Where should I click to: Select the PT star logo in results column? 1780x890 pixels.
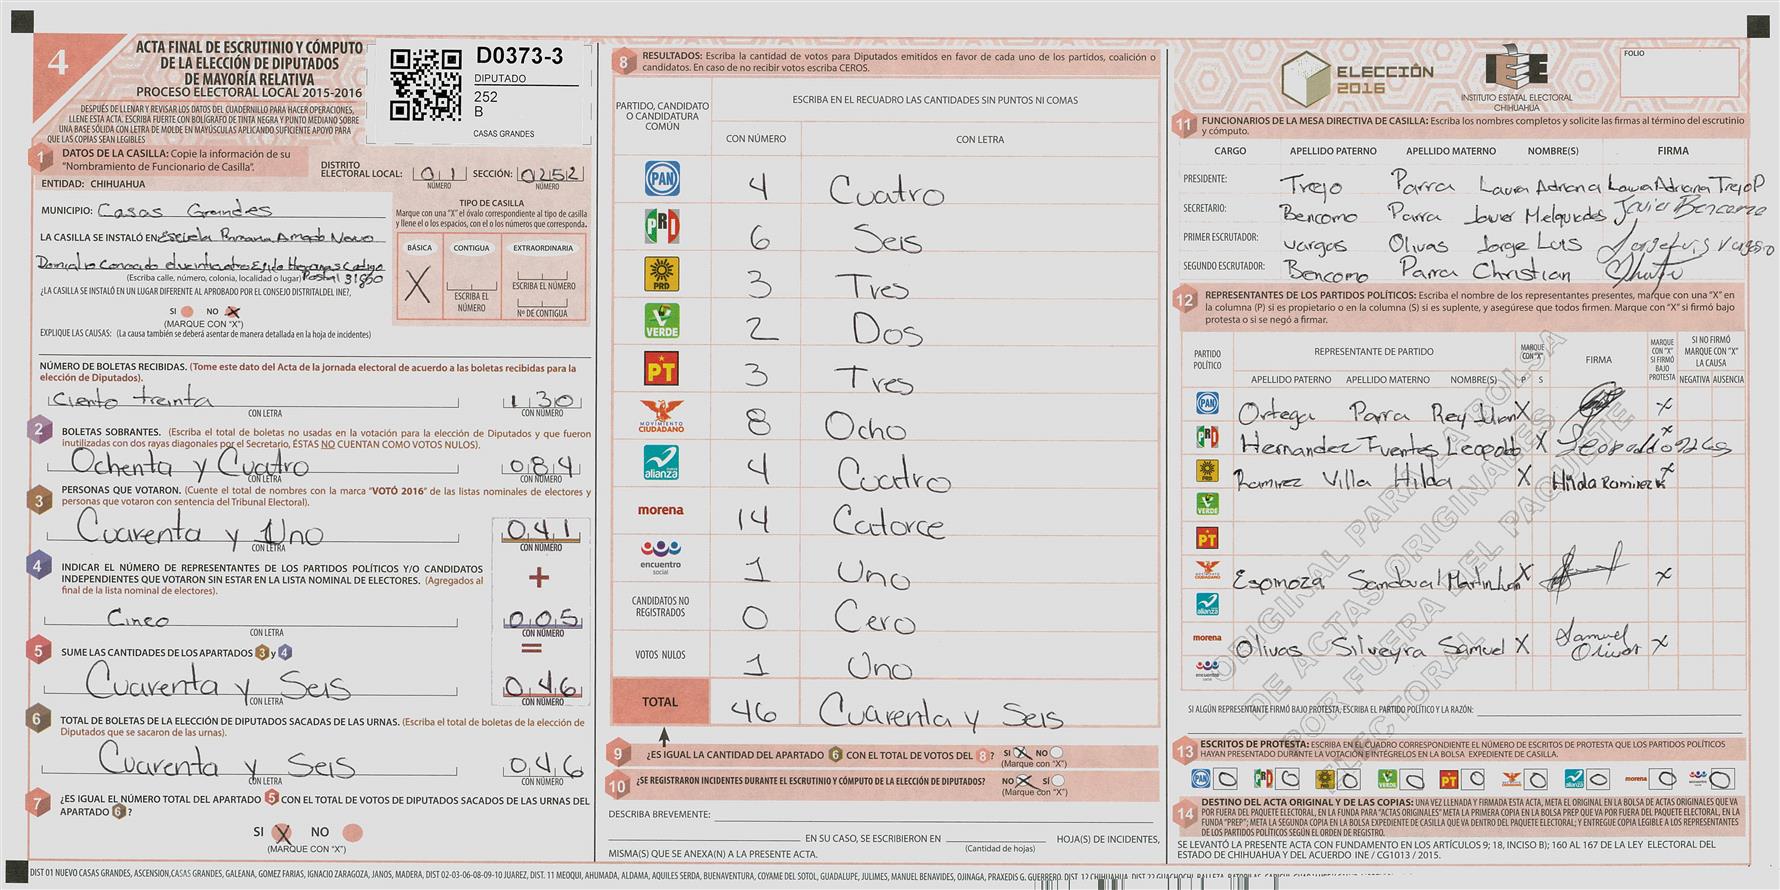[x=661, y=368]
